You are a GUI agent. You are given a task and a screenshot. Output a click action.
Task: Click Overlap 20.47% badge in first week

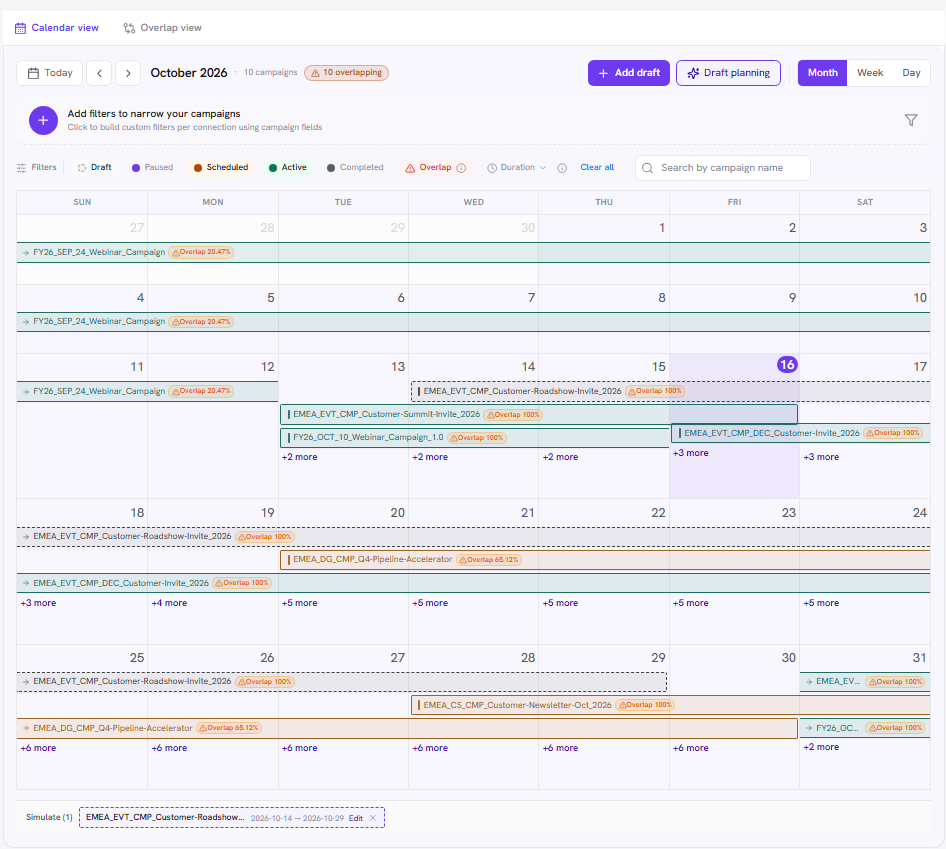click(201, 252)
